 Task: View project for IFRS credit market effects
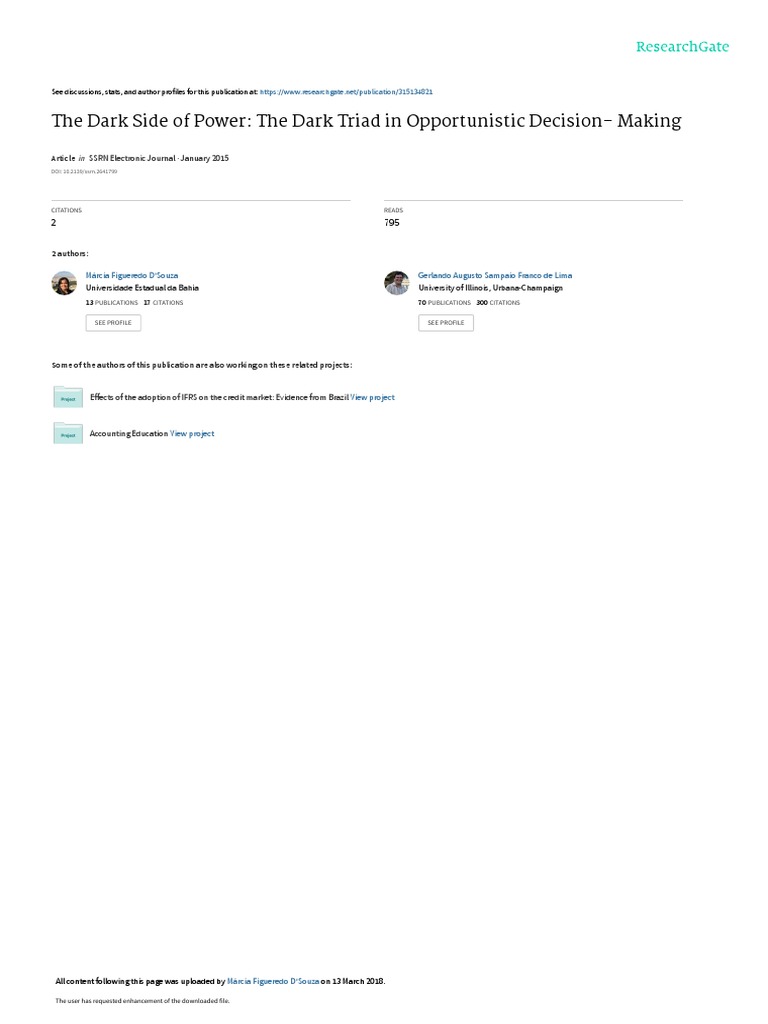(372, 397)
